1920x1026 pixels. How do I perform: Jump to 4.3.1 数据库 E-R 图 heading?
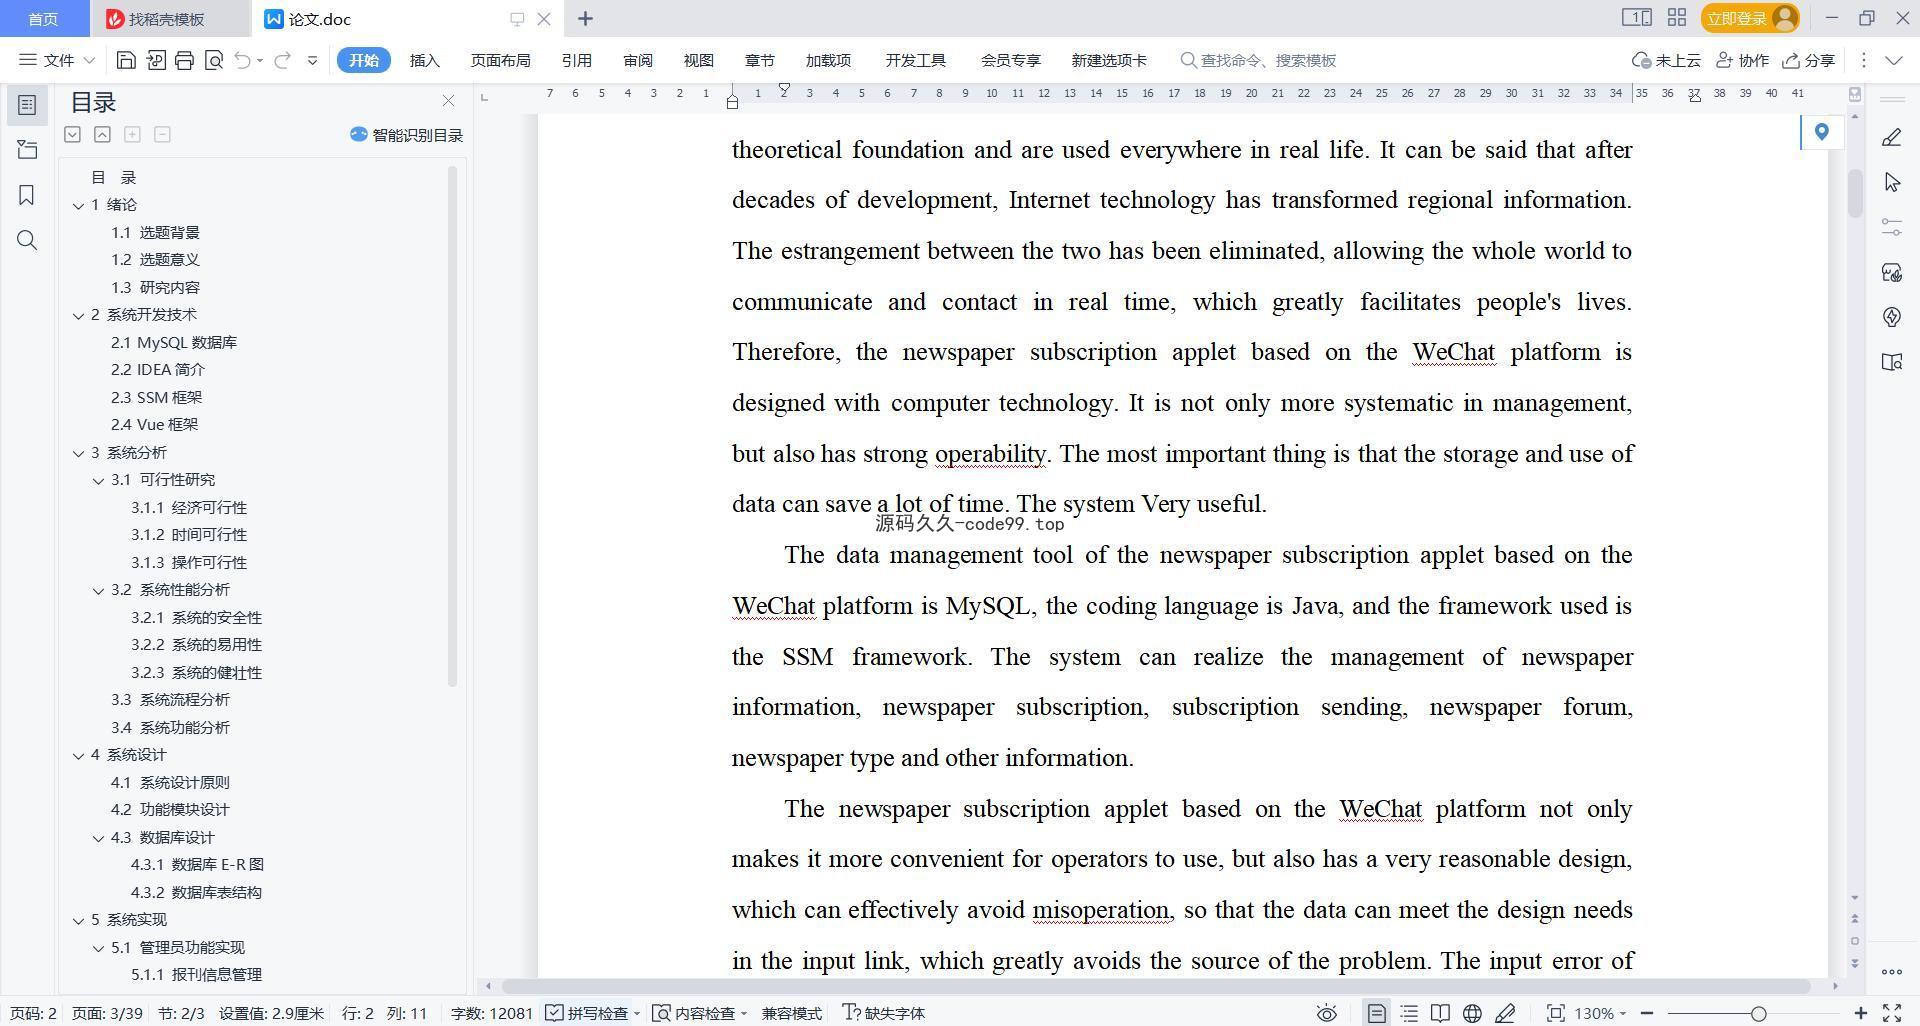point(197,864)
